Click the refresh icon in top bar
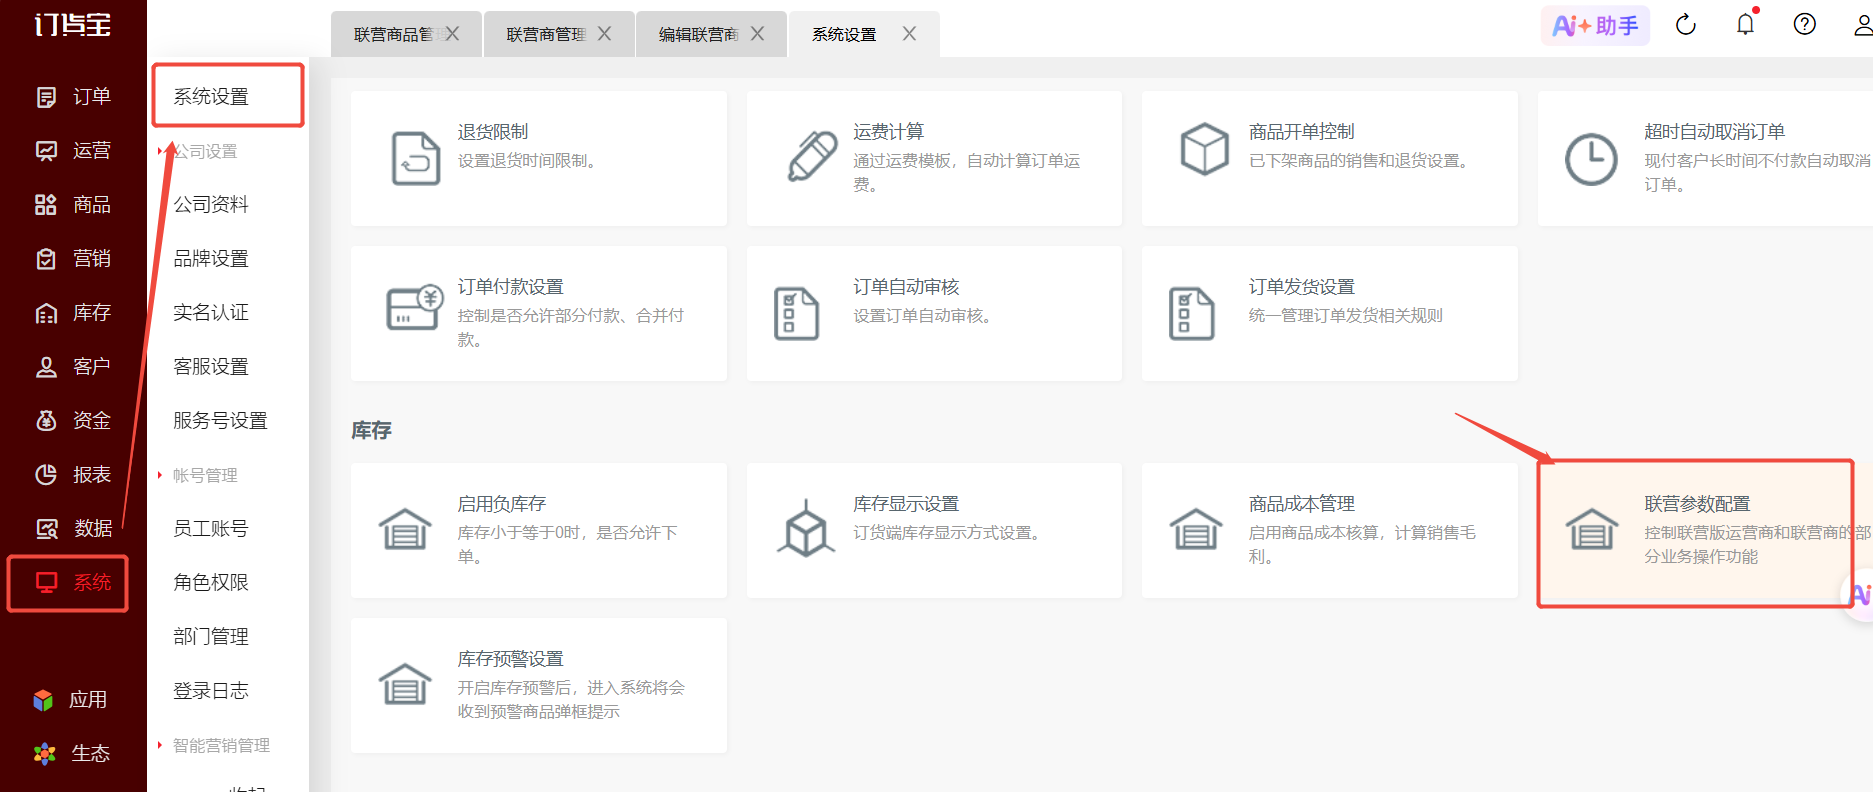 pos(1686,25)
